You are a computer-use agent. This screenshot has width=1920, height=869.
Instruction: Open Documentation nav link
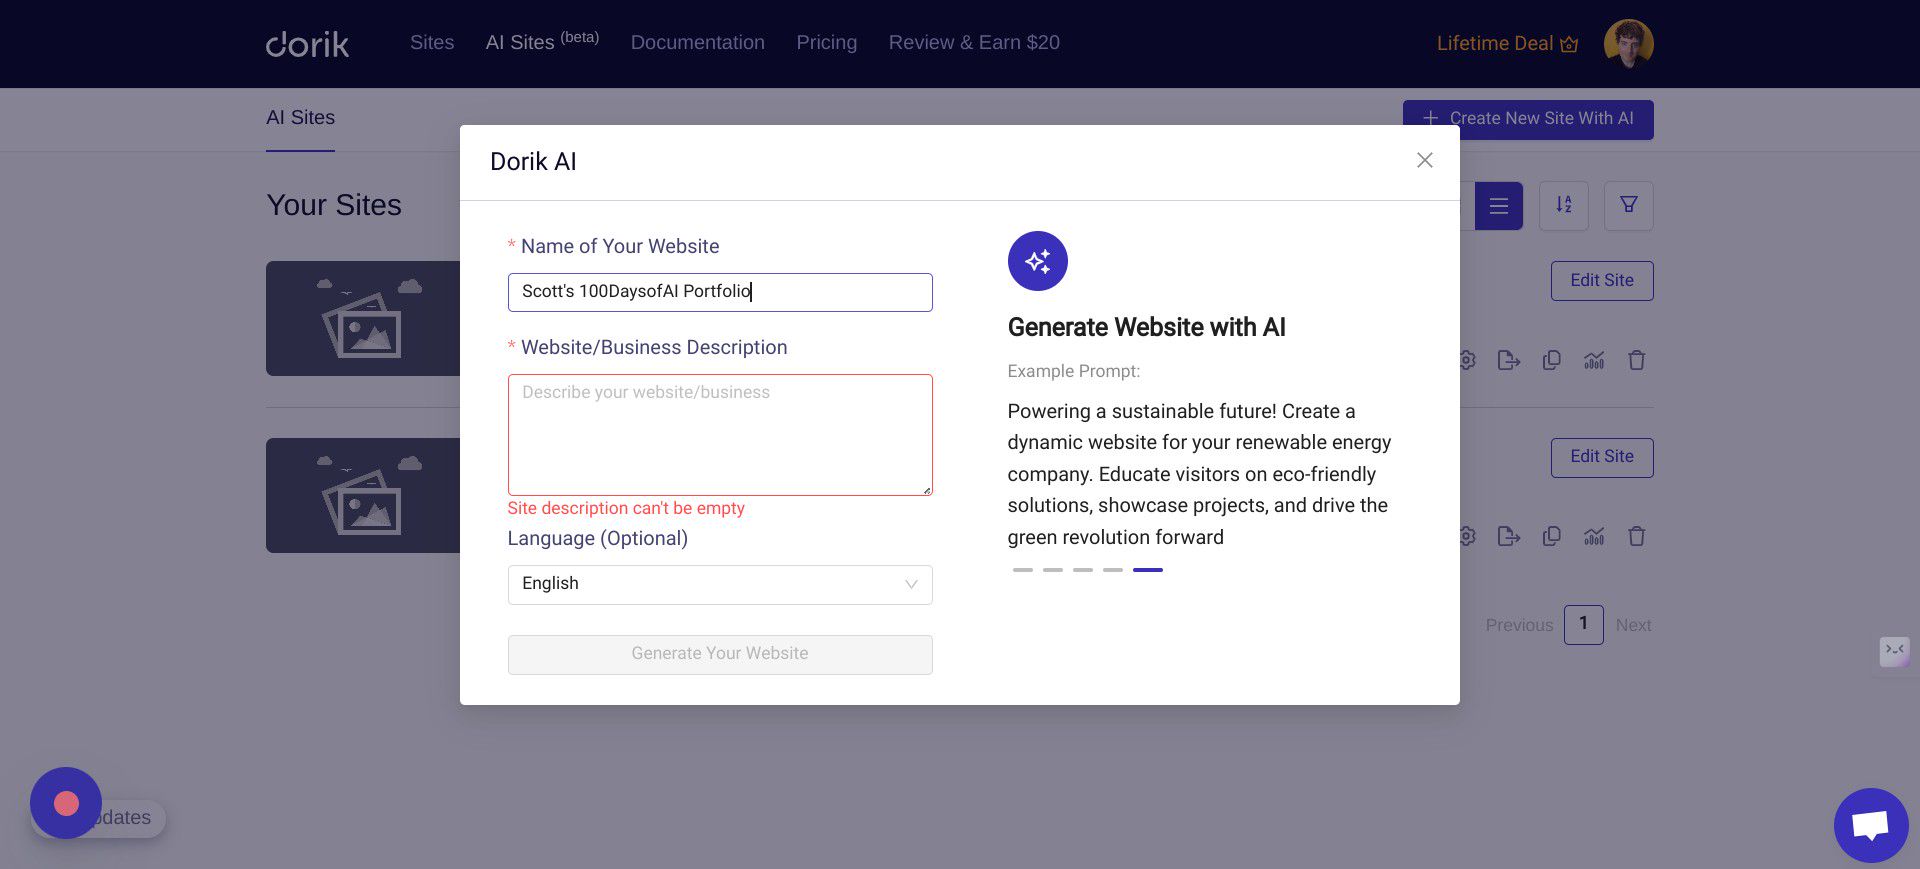coord(698,42)
